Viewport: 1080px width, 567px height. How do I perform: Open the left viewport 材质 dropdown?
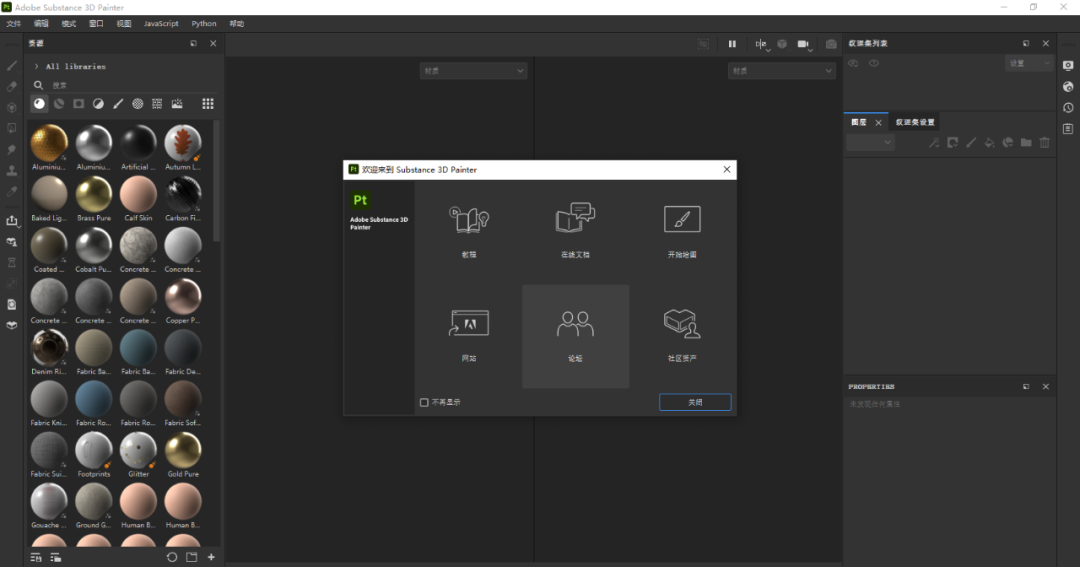coord(472,71)
